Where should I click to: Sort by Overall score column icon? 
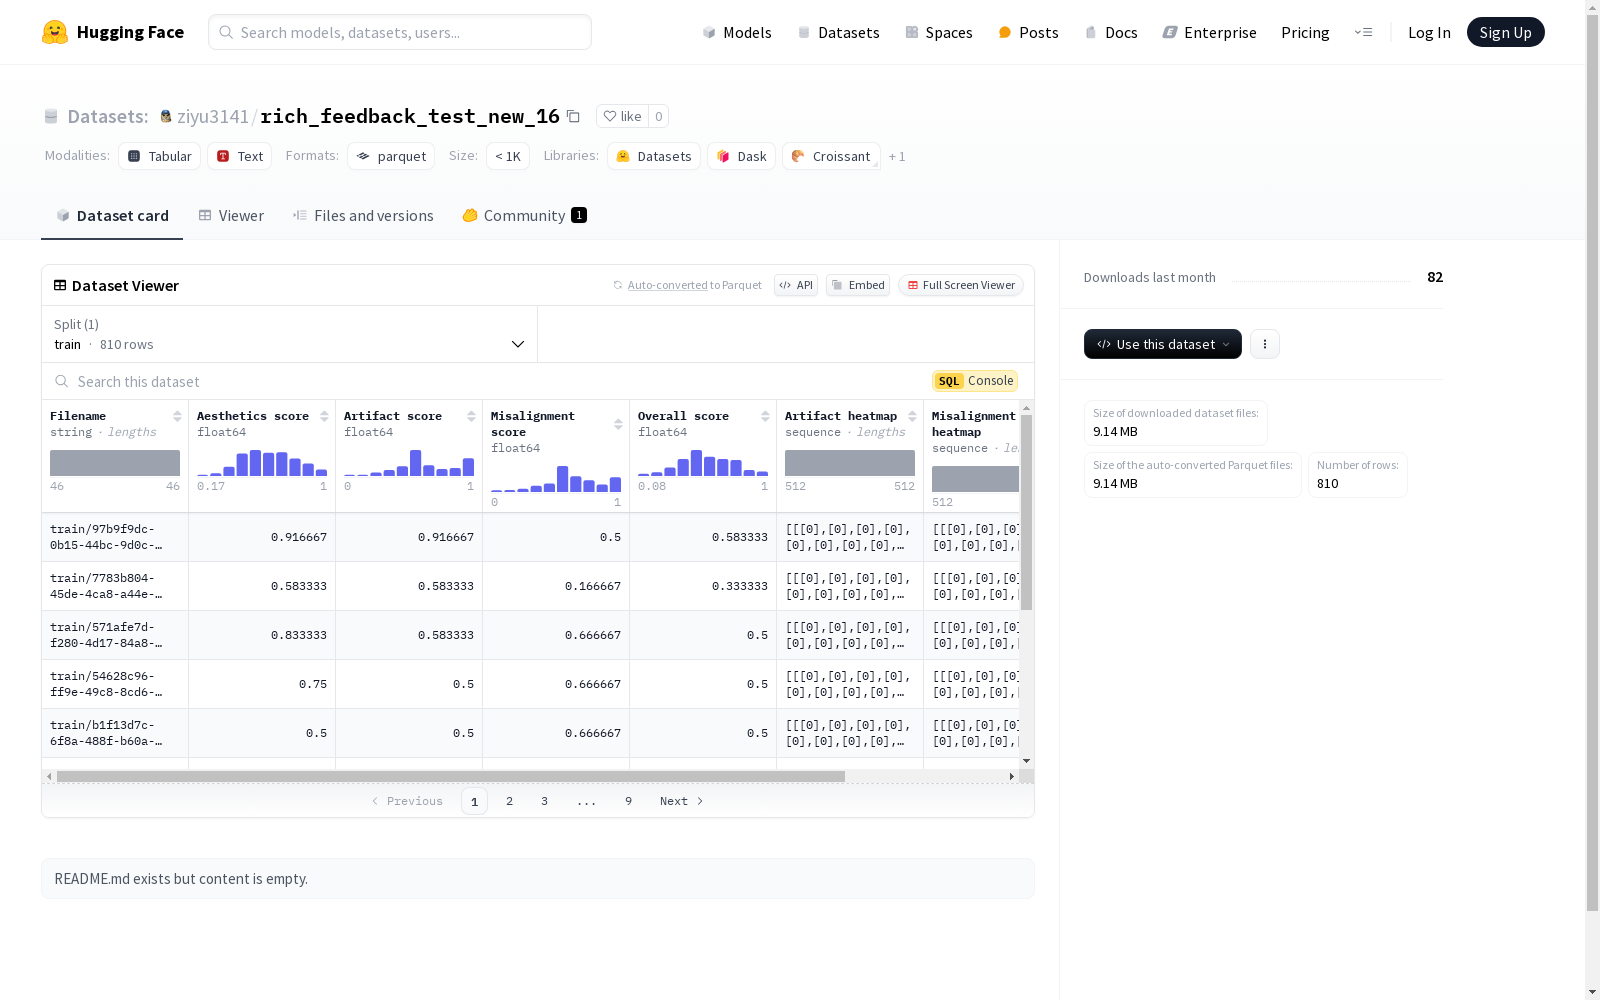tap(765, 416)
